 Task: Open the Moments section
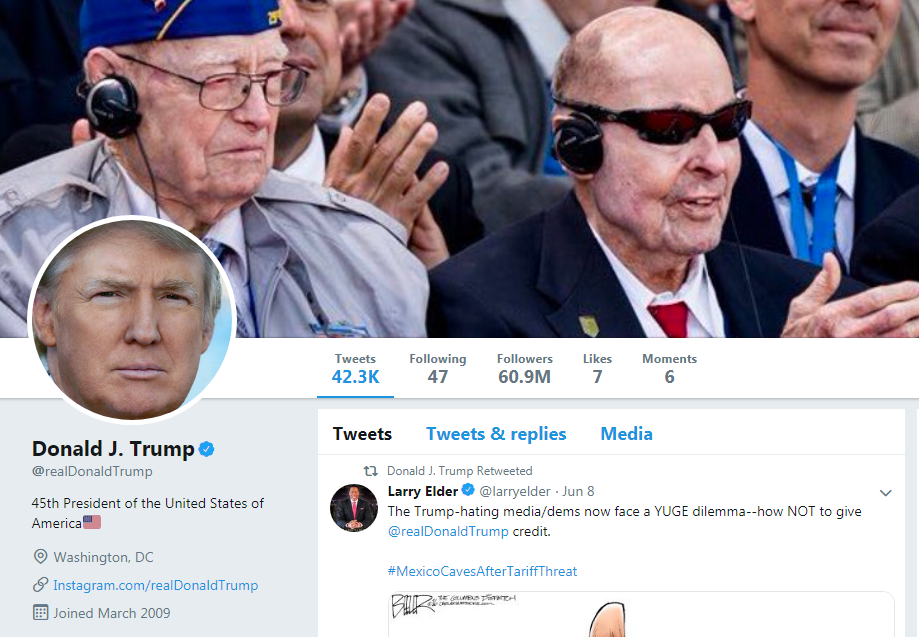point(669,368)
